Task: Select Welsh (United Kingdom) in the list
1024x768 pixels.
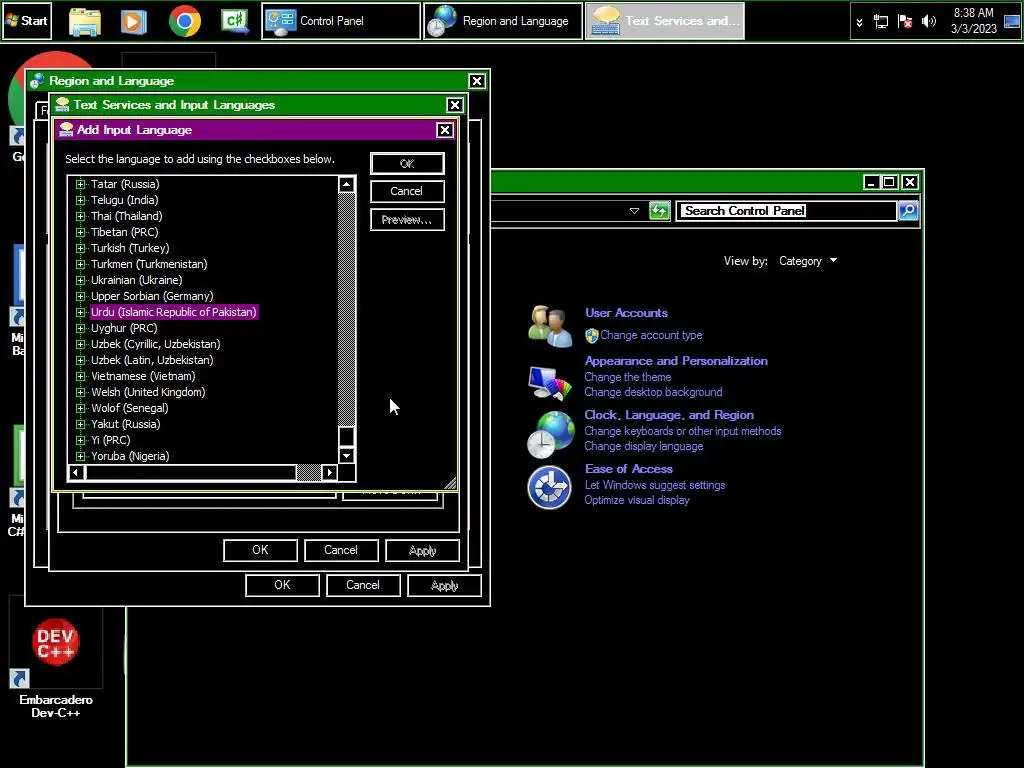Action: point(148,392)
